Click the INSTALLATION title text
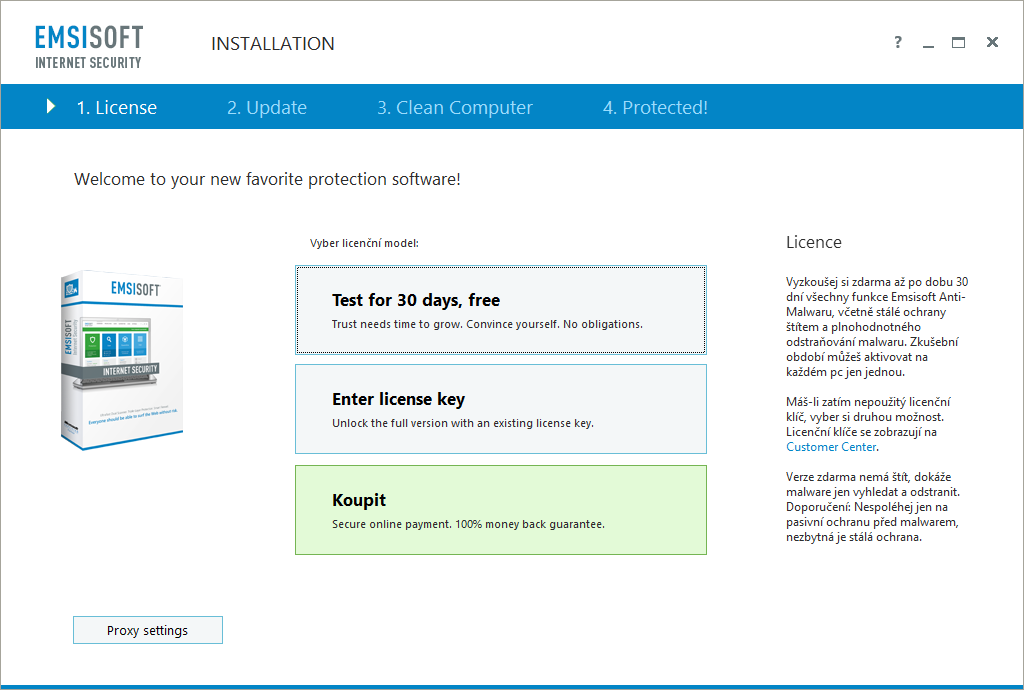 coord(272,44)
